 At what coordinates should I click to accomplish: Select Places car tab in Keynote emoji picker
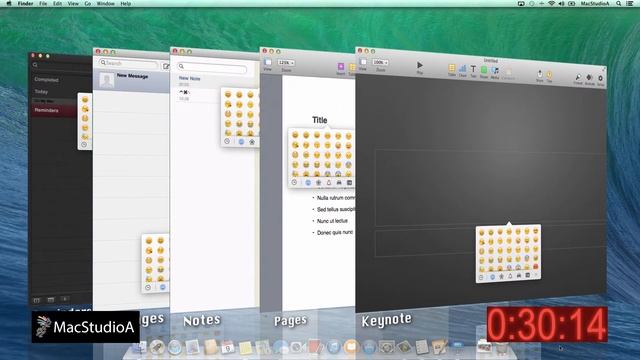click(519, 276)
